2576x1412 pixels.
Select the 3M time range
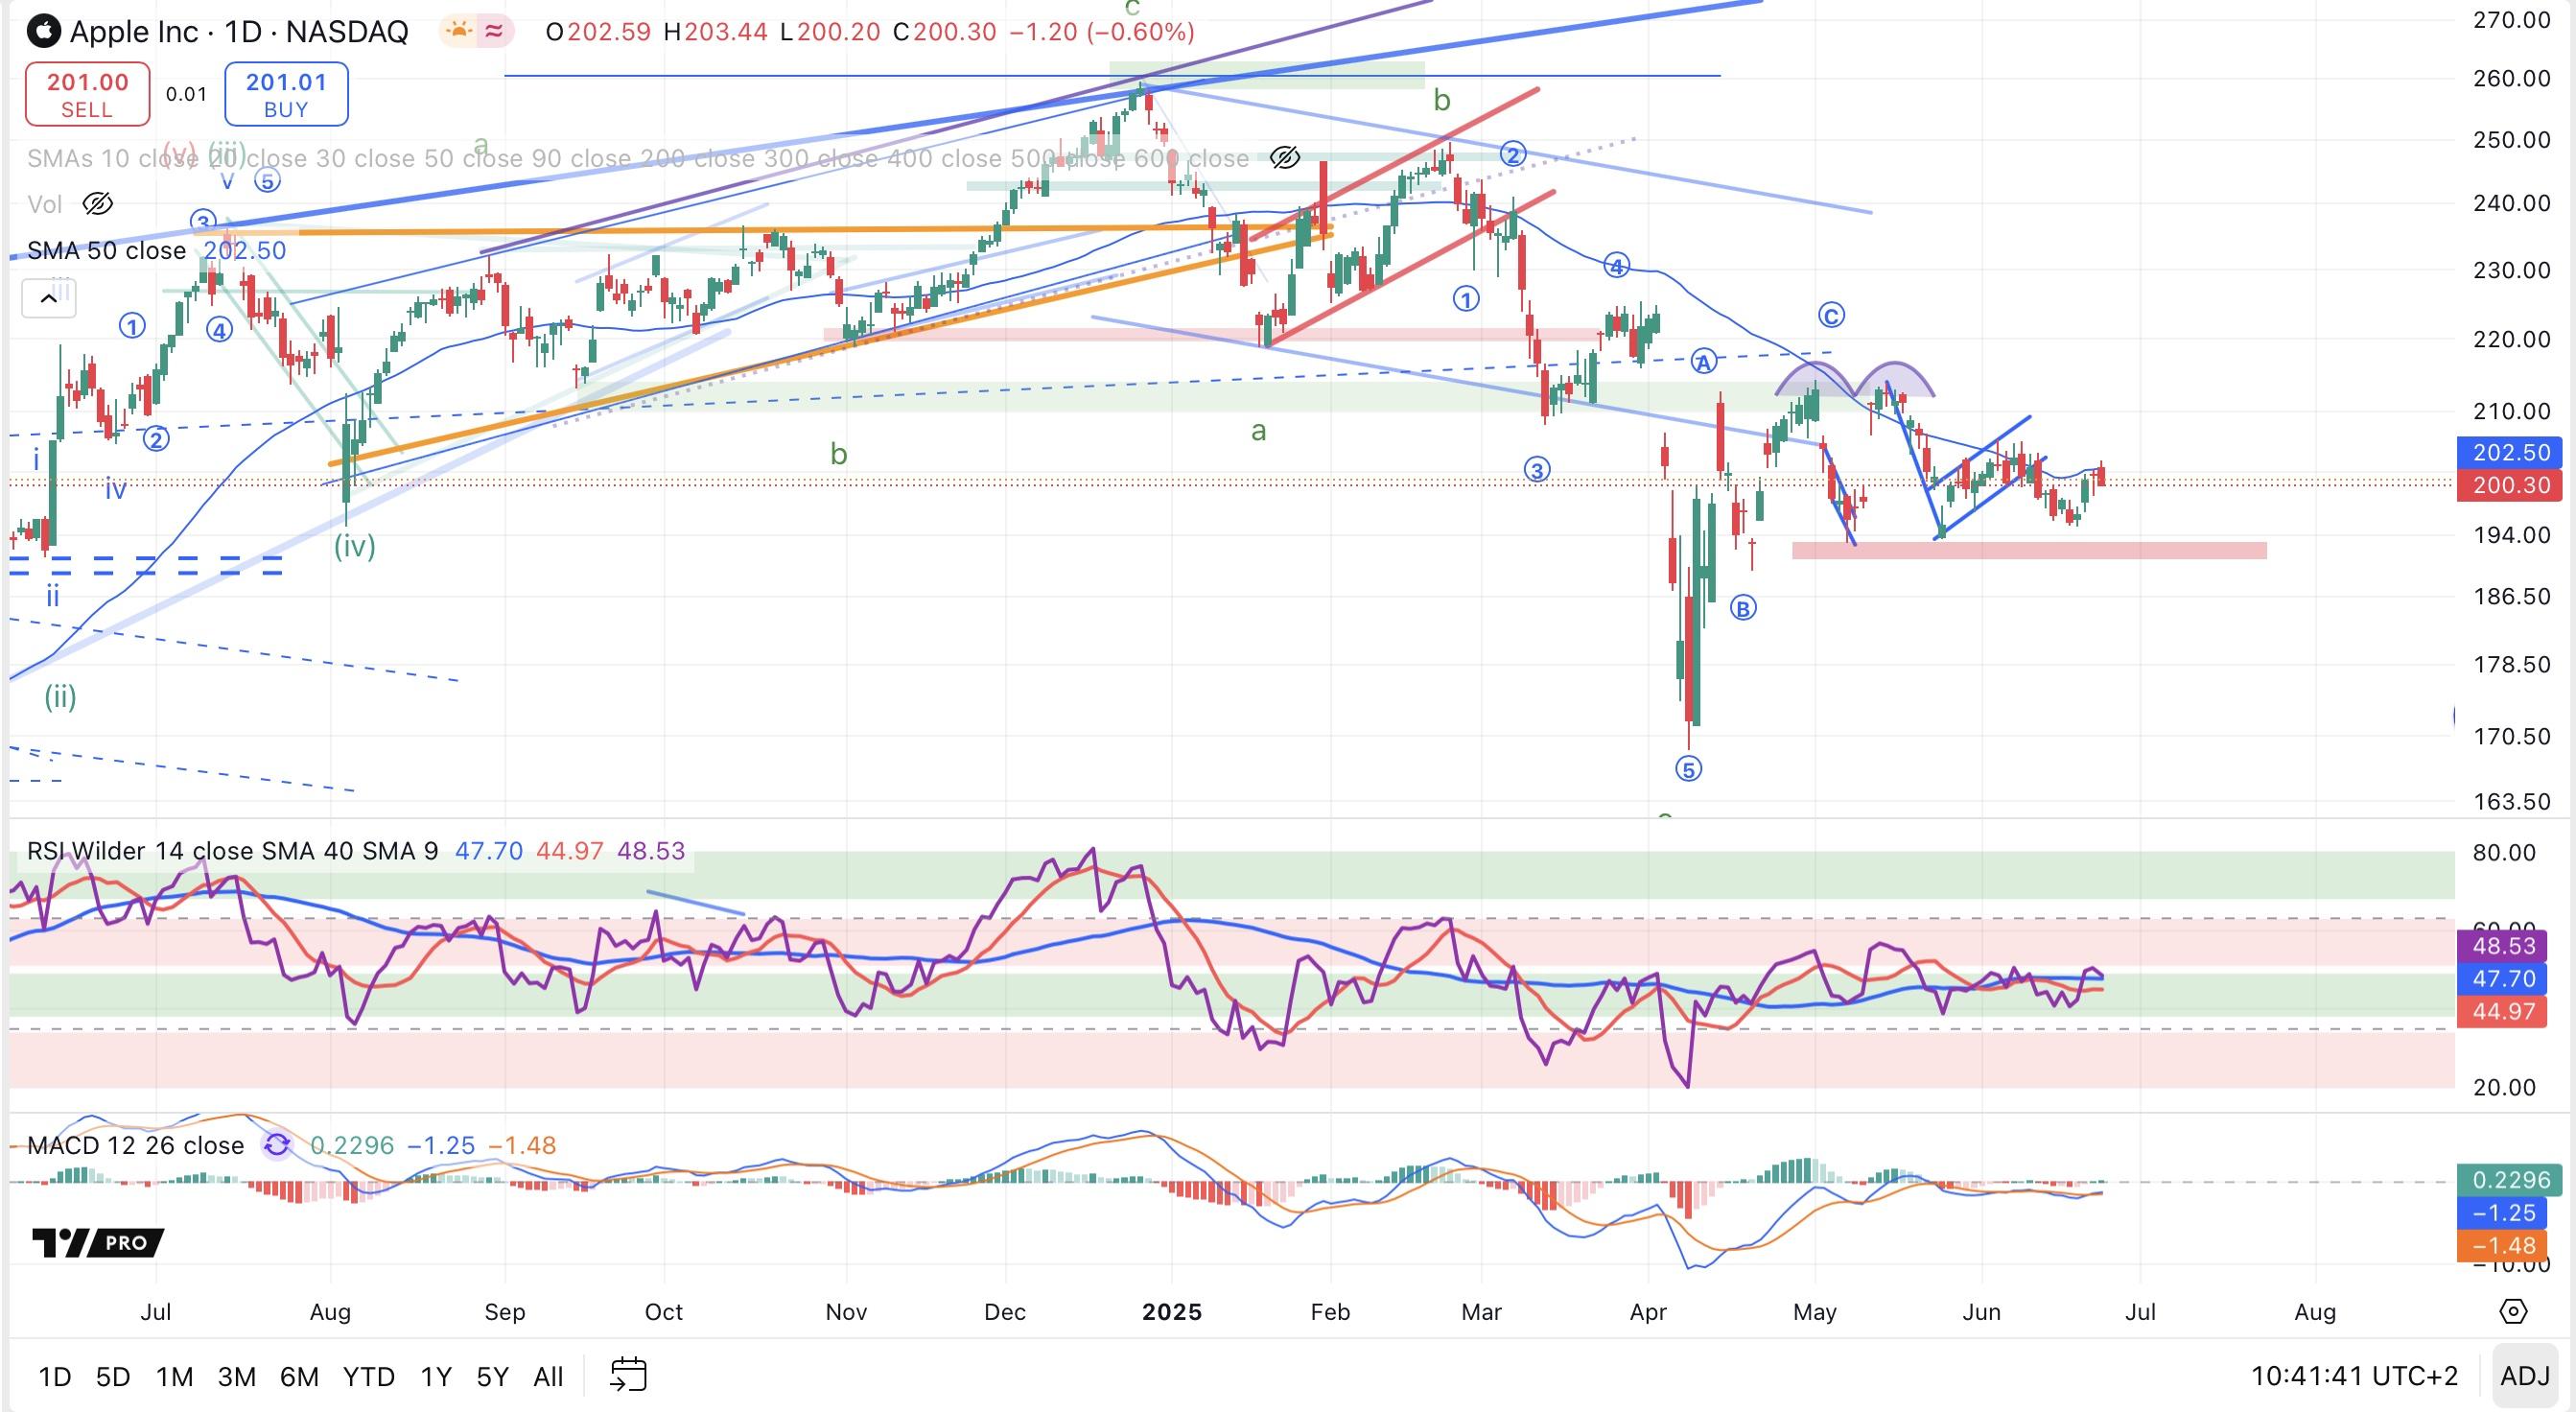(x=237, y=1377)
